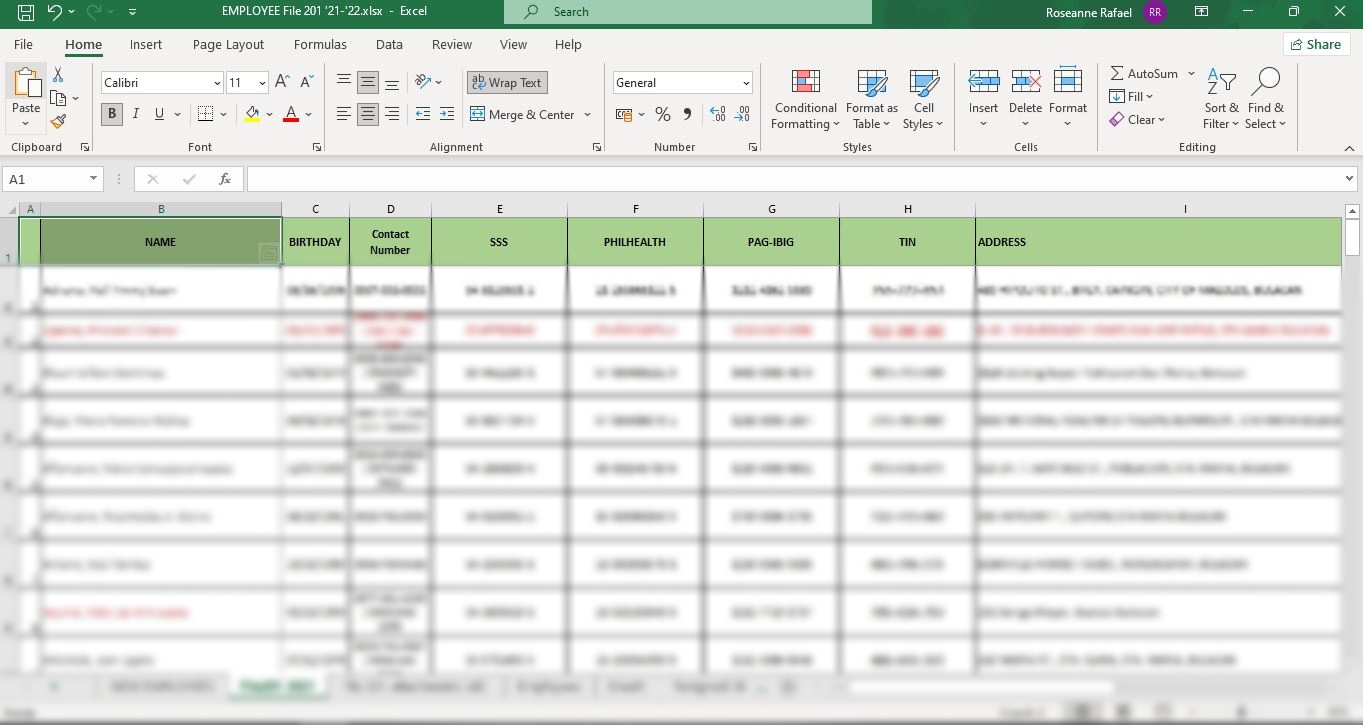Apply borders with the Borders icon
The height and width of the screenshot is (725, 1363).
click(x=205, y=114)
